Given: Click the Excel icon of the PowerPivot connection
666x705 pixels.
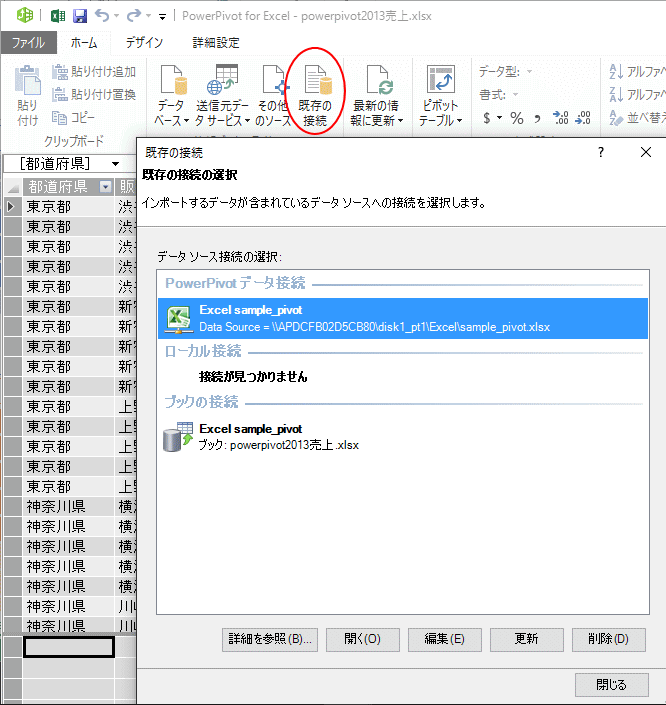Looking at the screenshot, I should point(179,319).
